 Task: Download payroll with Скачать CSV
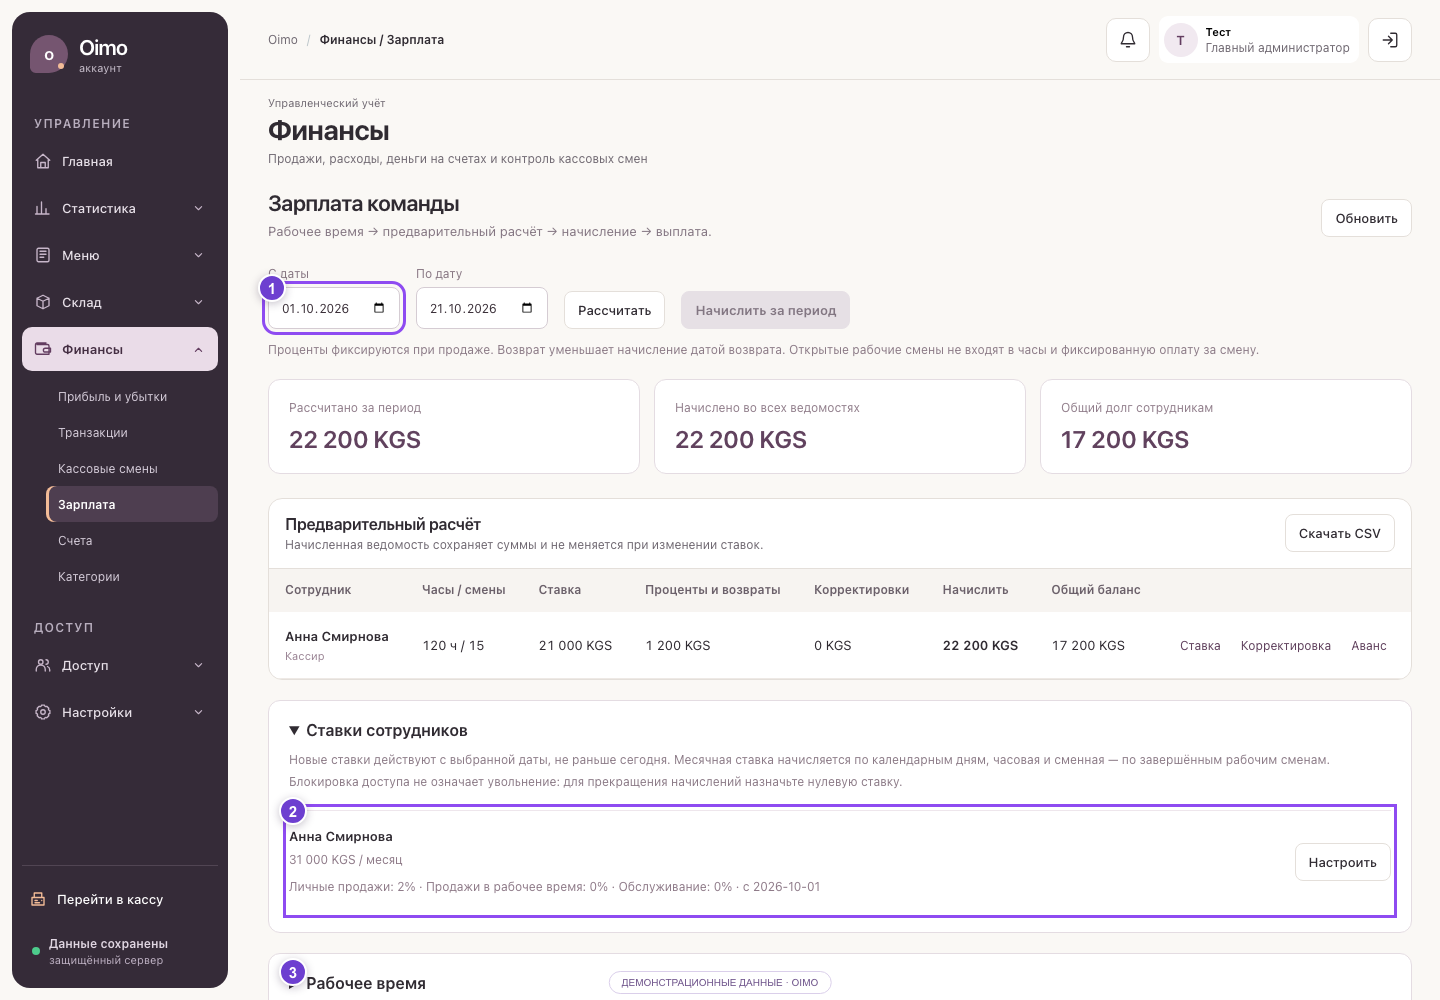point(1339,533)
